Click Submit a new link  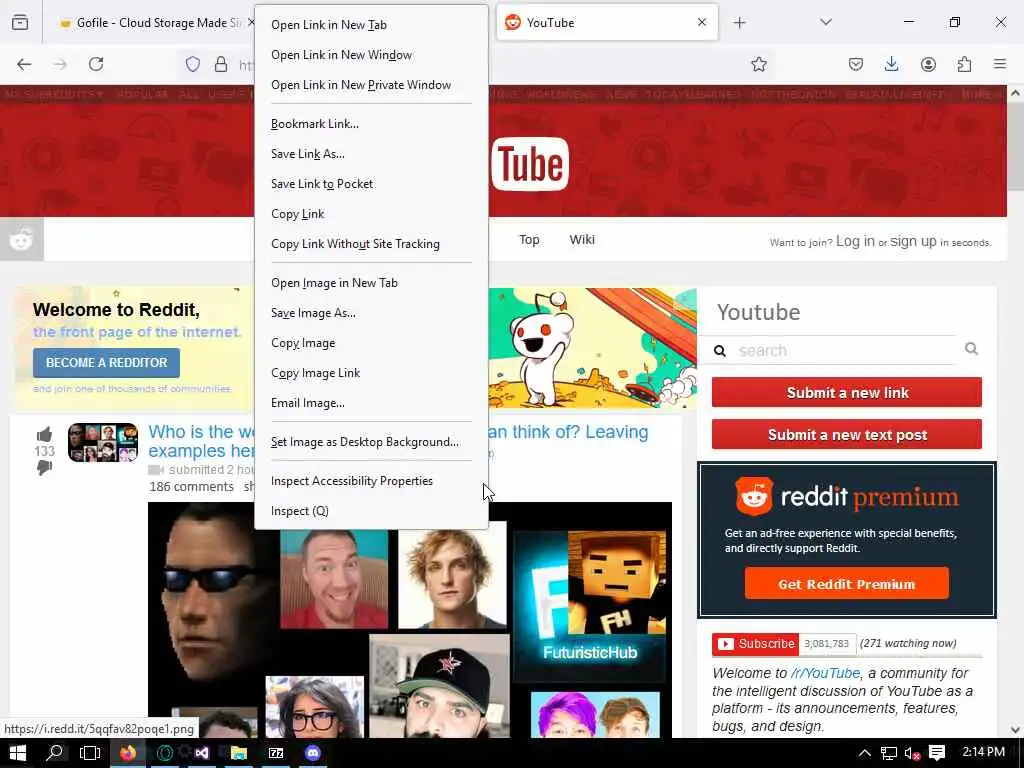(x=847, y=392)
